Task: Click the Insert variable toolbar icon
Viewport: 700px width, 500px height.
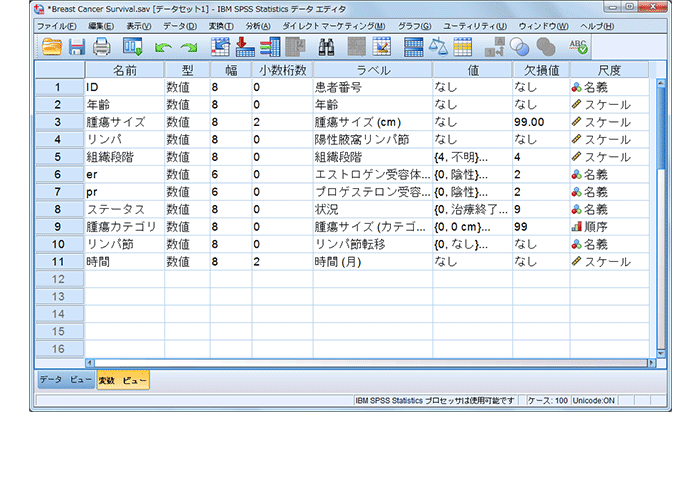Action: (x=381, y=47)
